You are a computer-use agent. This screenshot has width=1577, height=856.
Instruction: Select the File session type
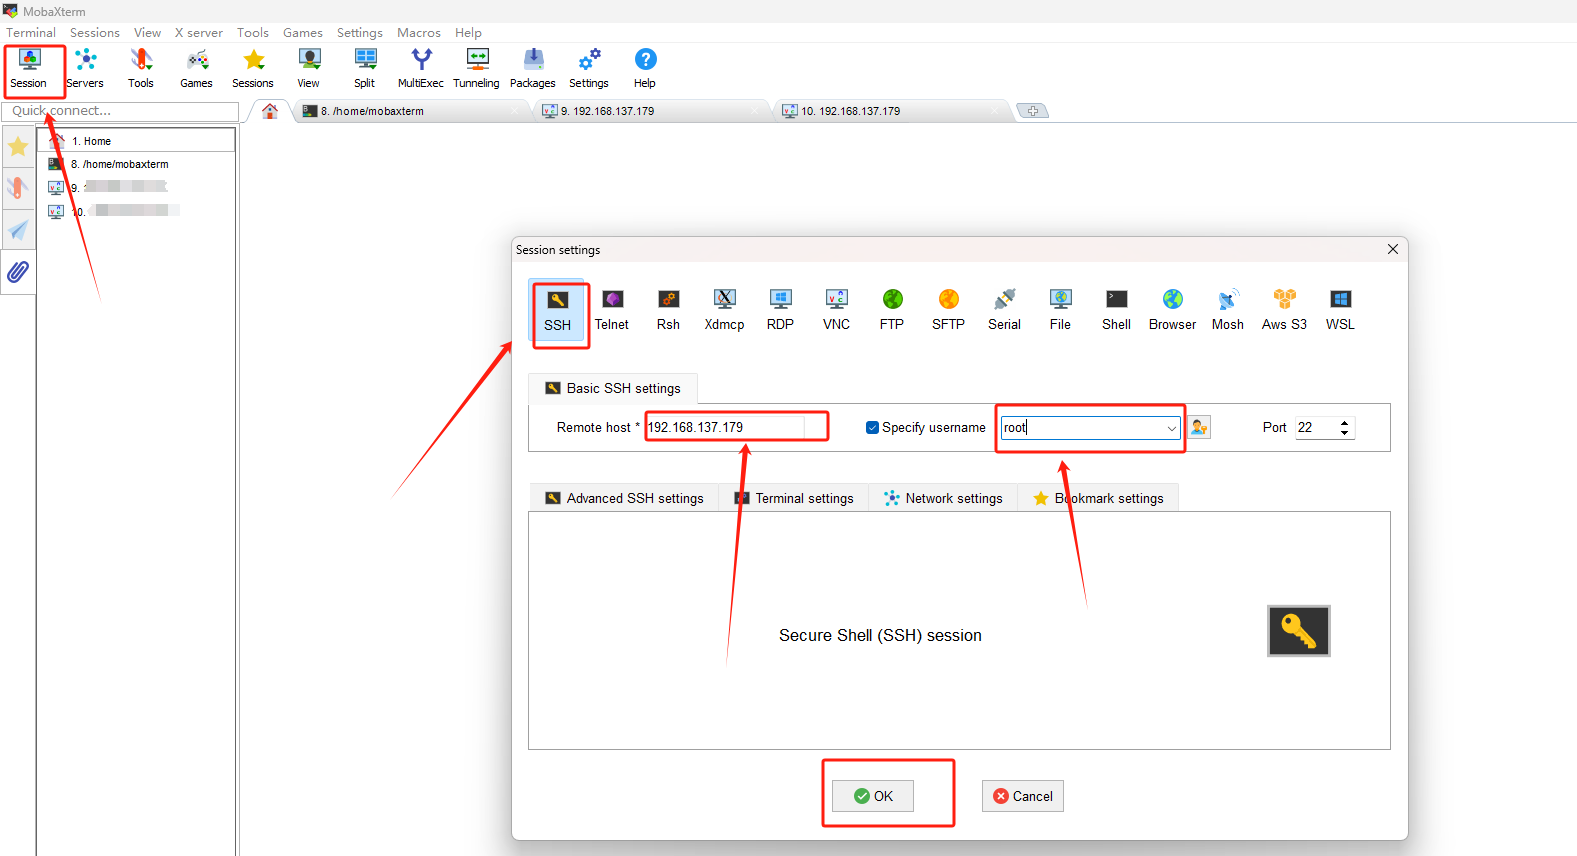[1060, 311]
